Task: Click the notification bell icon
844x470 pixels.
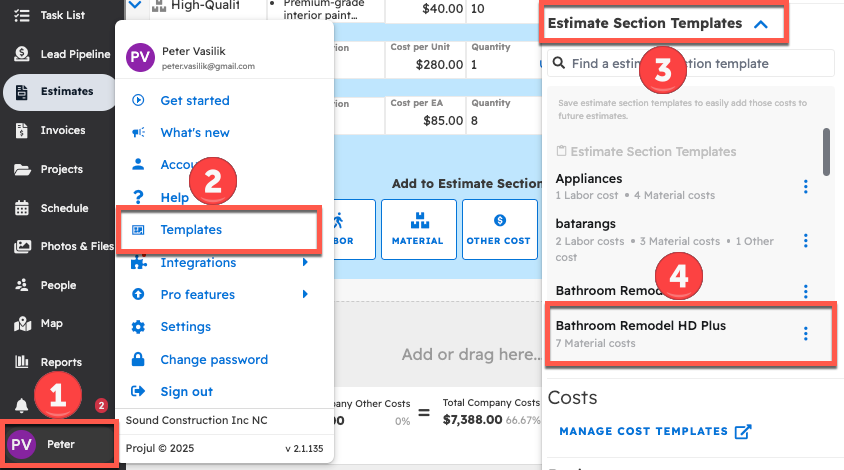Action: tap(21, 404)
